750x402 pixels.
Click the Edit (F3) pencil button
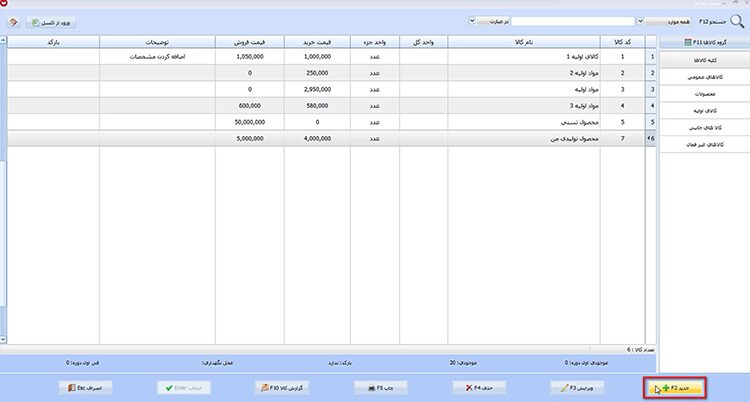(x=577, y=388)
